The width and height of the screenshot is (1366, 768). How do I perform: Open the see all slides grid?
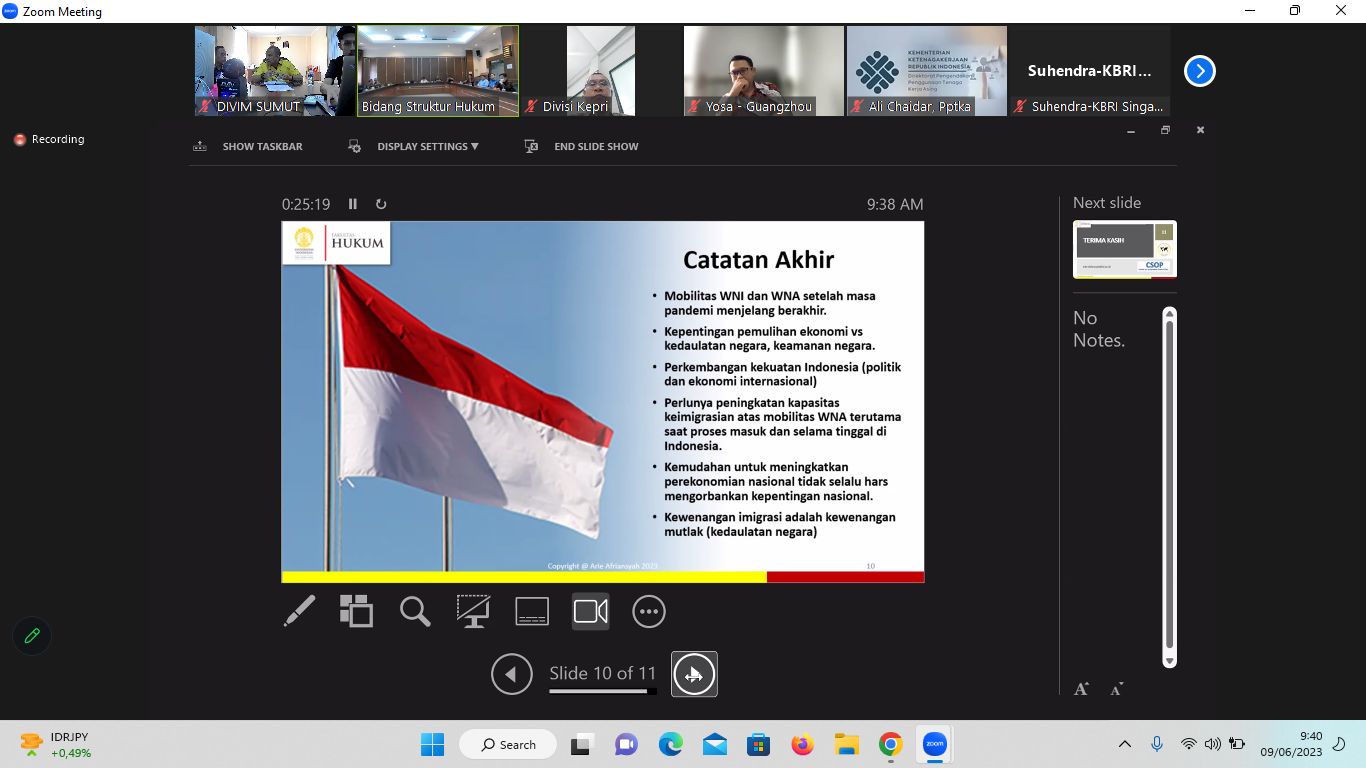pos(356,611)
